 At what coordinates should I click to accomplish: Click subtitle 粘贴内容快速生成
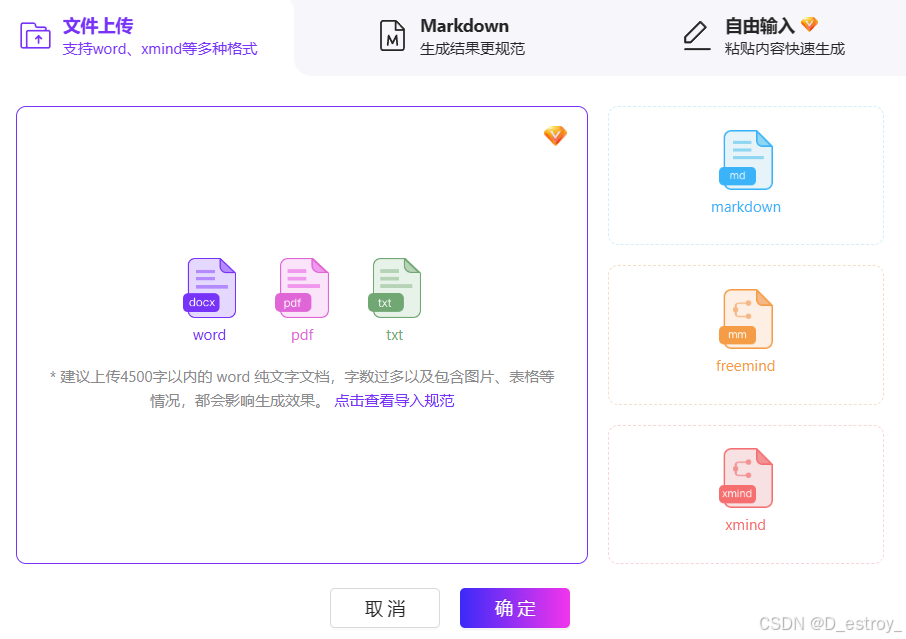coord(785,49)
